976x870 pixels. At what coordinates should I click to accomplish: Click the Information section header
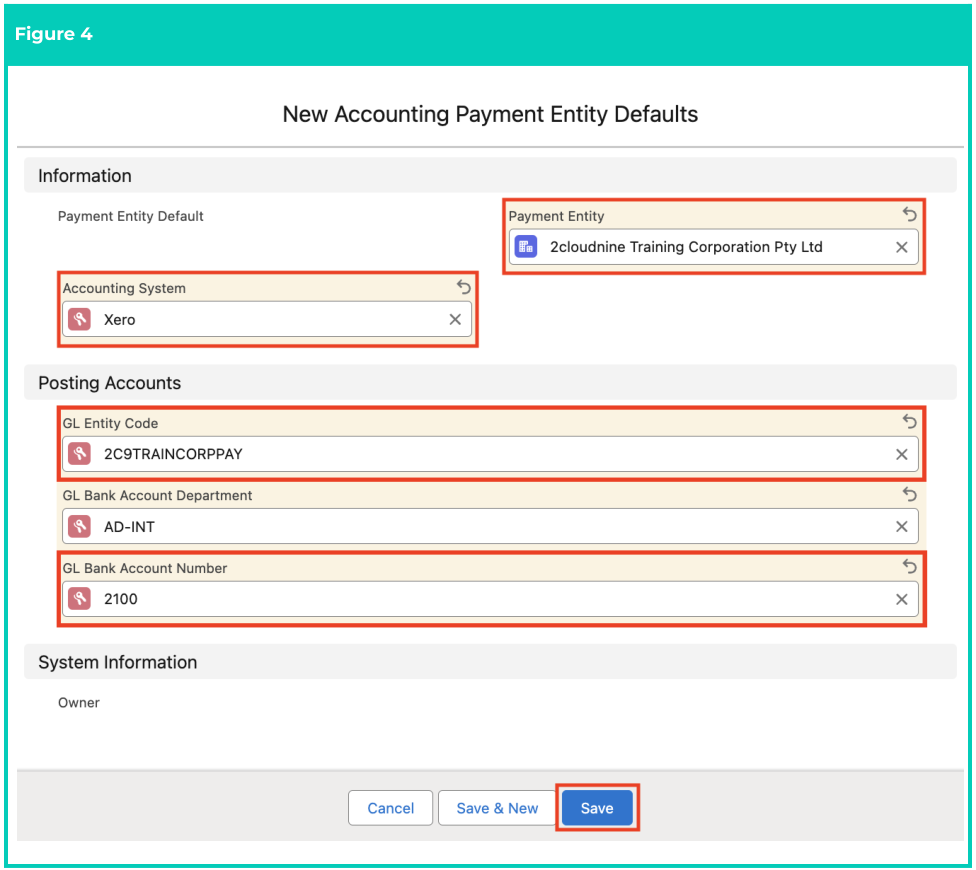(490, 175)
